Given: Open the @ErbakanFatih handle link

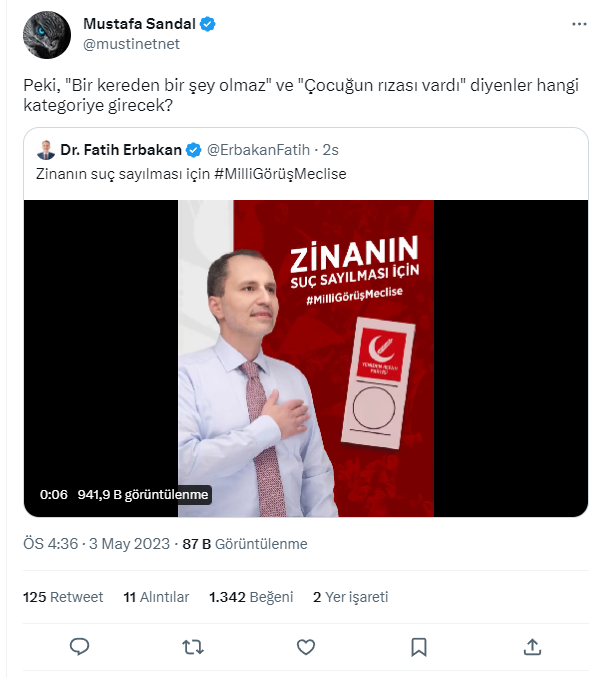Looking at the screenshot, I should click(259, 150).
